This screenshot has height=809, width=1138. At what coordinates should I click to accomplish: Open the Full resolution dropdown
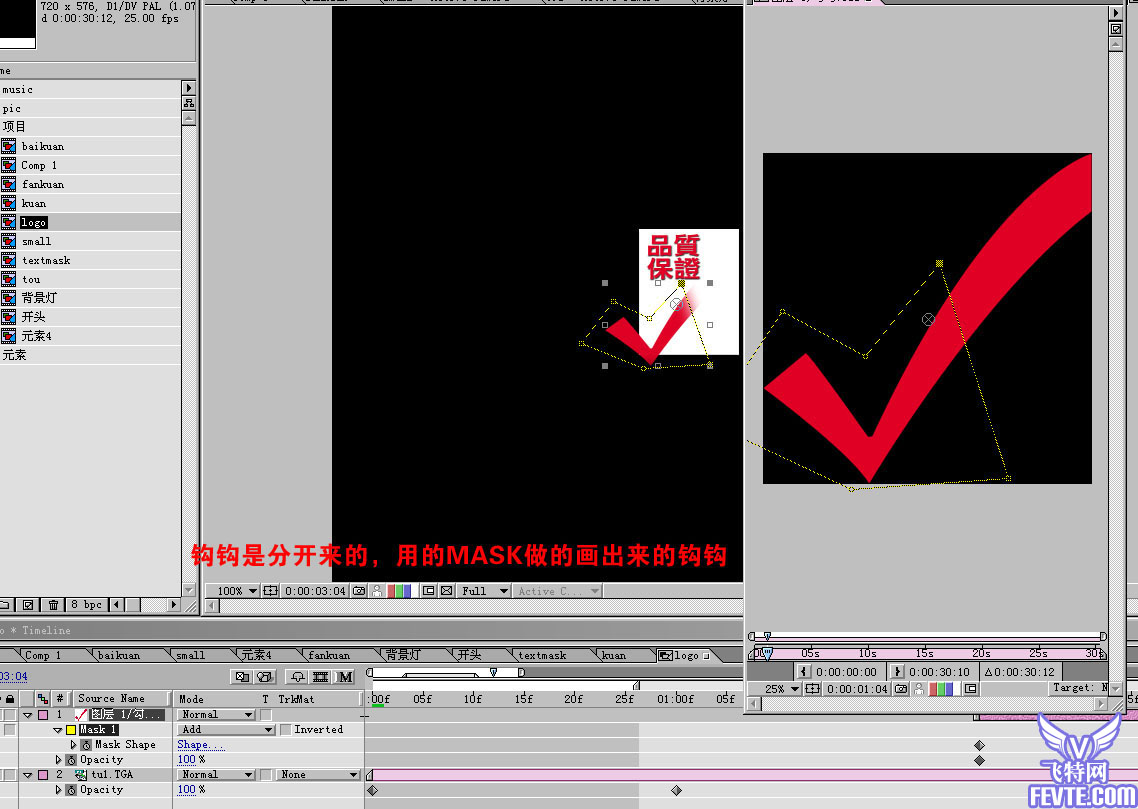(x=483, y=591)
